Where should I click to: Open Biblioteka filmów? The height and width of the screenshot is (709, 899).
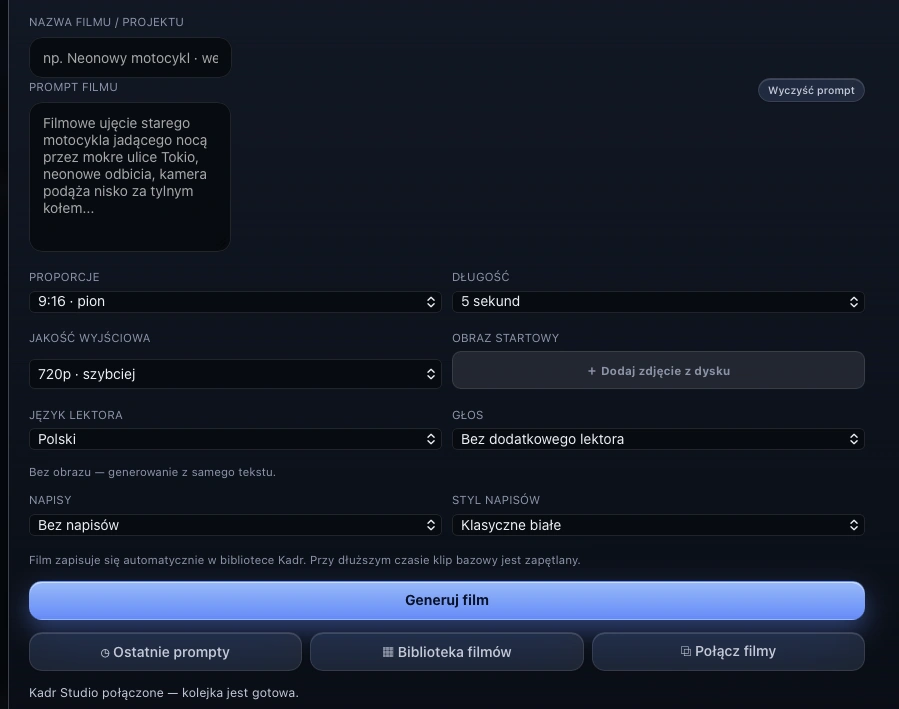pyautogui.click(x=447, y=652)
